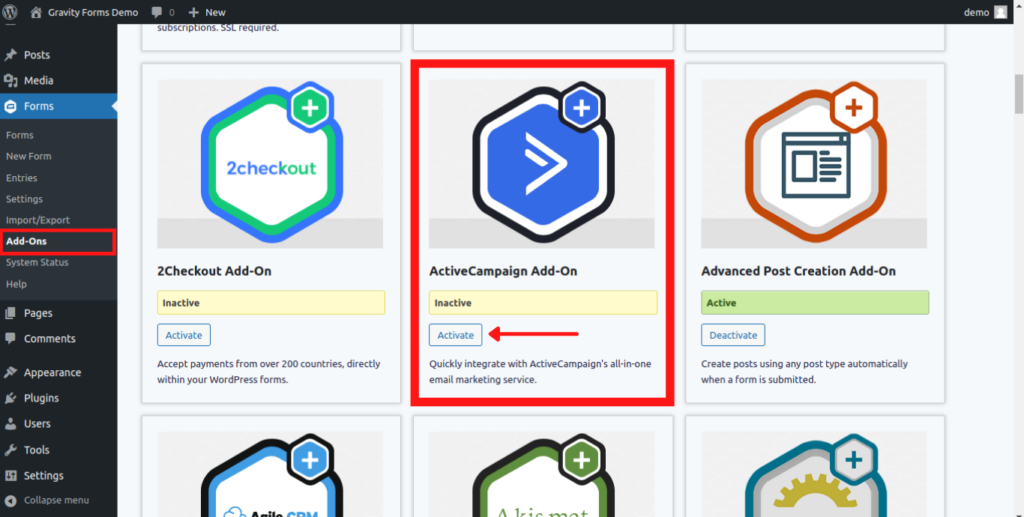Click the Media icon in sidebar

(x=10, y=81)
